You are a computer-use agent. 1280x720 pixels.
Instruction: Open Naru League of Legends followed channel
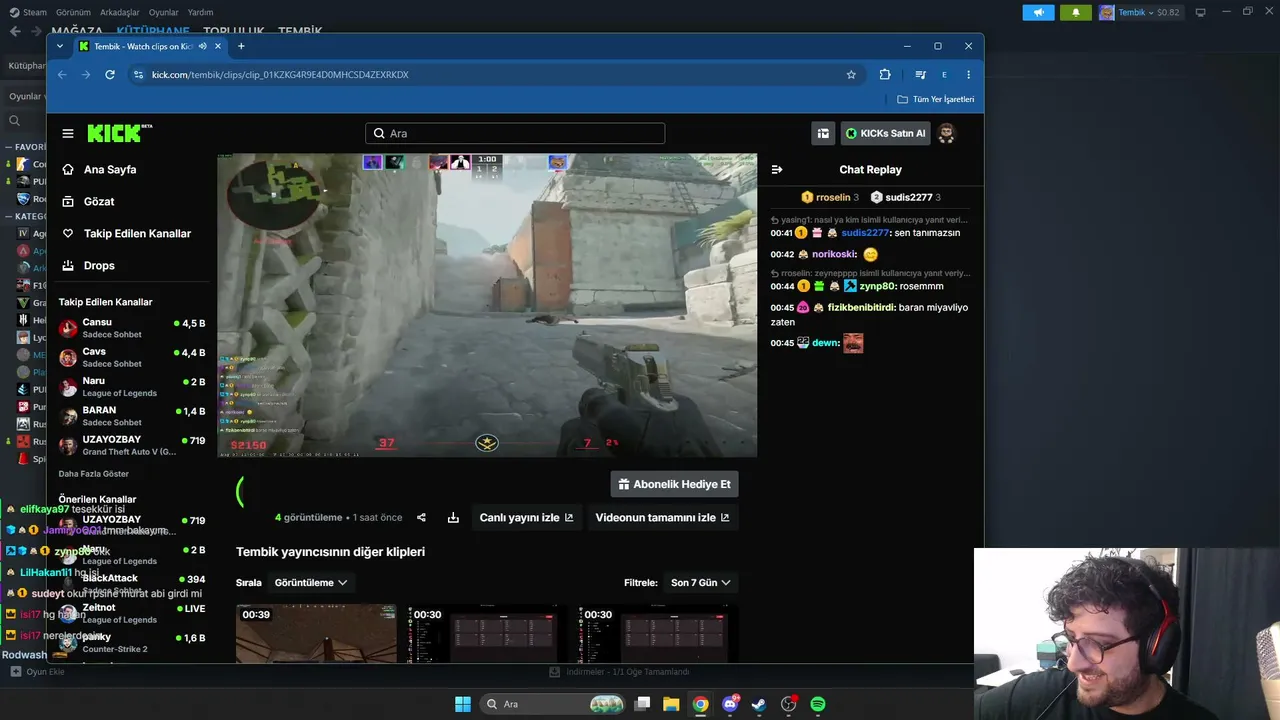(132, 387)
